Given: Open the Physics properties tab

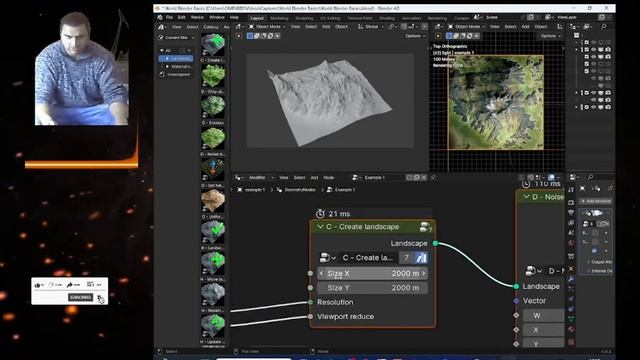Looking at the screenshot, I should pyautogui.click(x=571, y=299).
